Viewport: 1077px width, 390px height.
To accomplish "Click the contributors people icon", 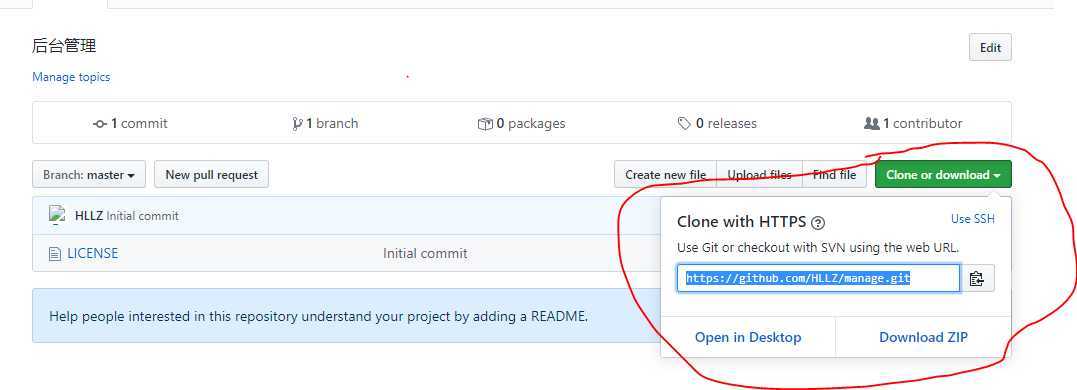I will (x=872, y=124).
